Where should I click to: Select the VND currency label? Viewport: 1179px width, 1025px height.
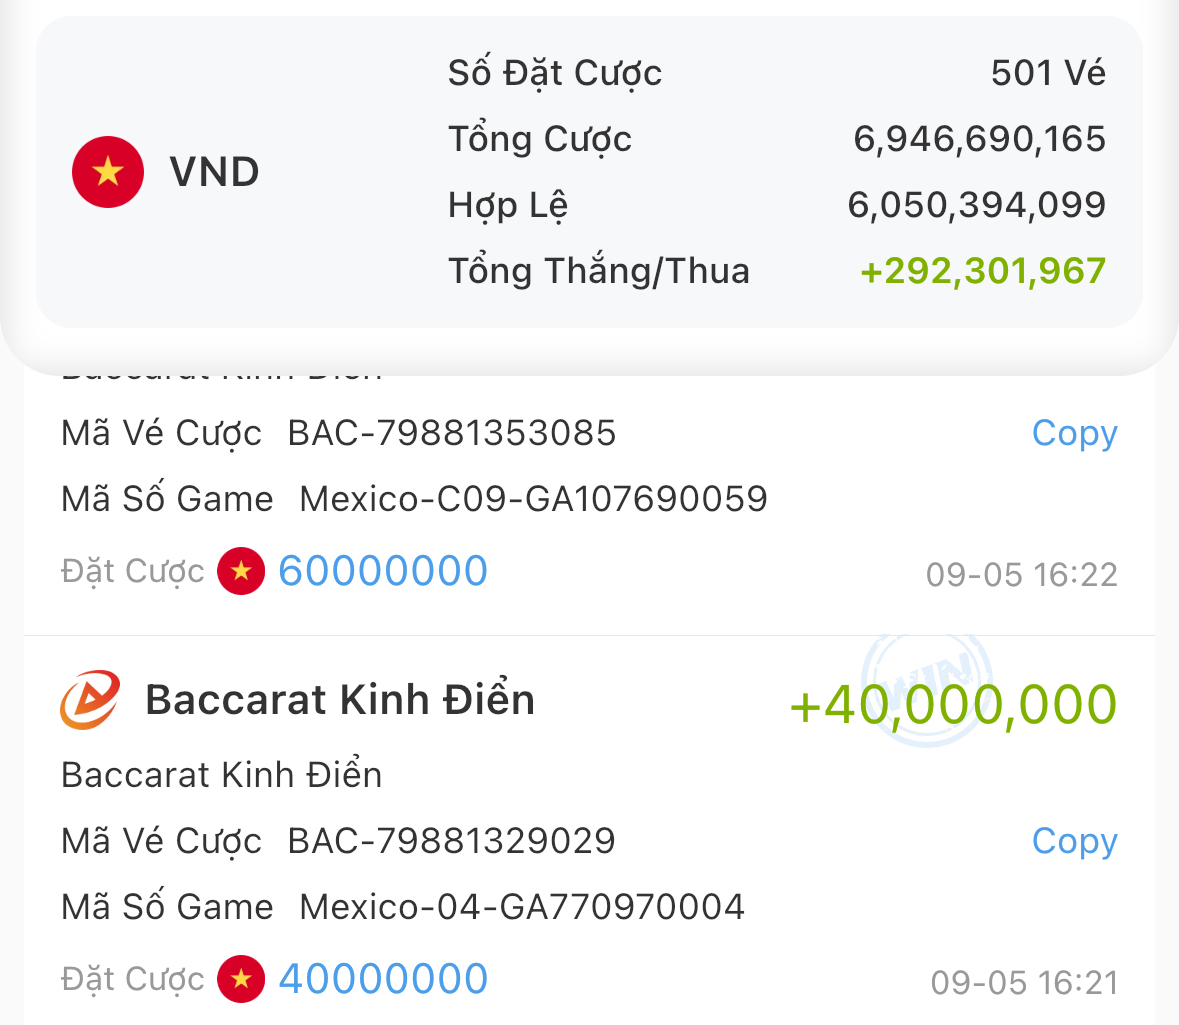(x=214, y=172)
